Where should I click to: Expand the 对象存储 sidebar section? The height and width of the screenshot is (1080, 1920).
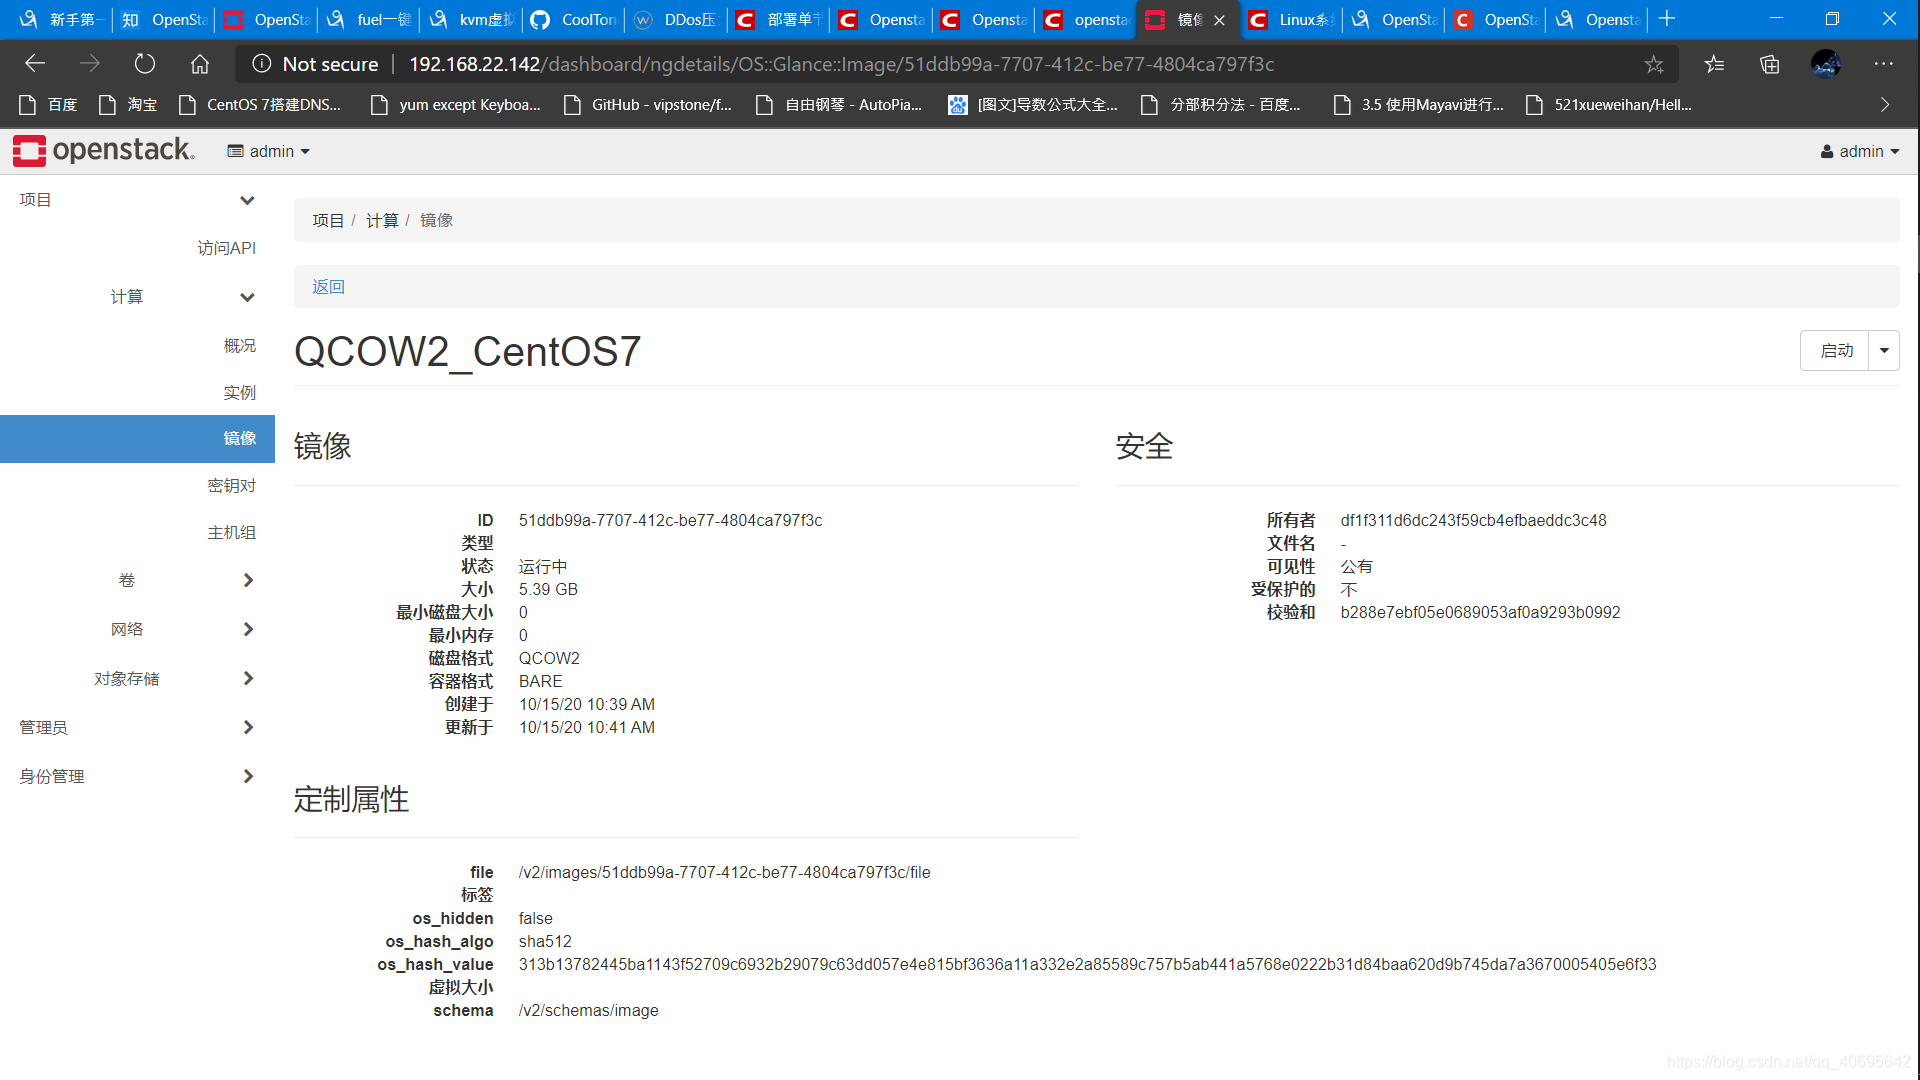click(x=137, y=678)
